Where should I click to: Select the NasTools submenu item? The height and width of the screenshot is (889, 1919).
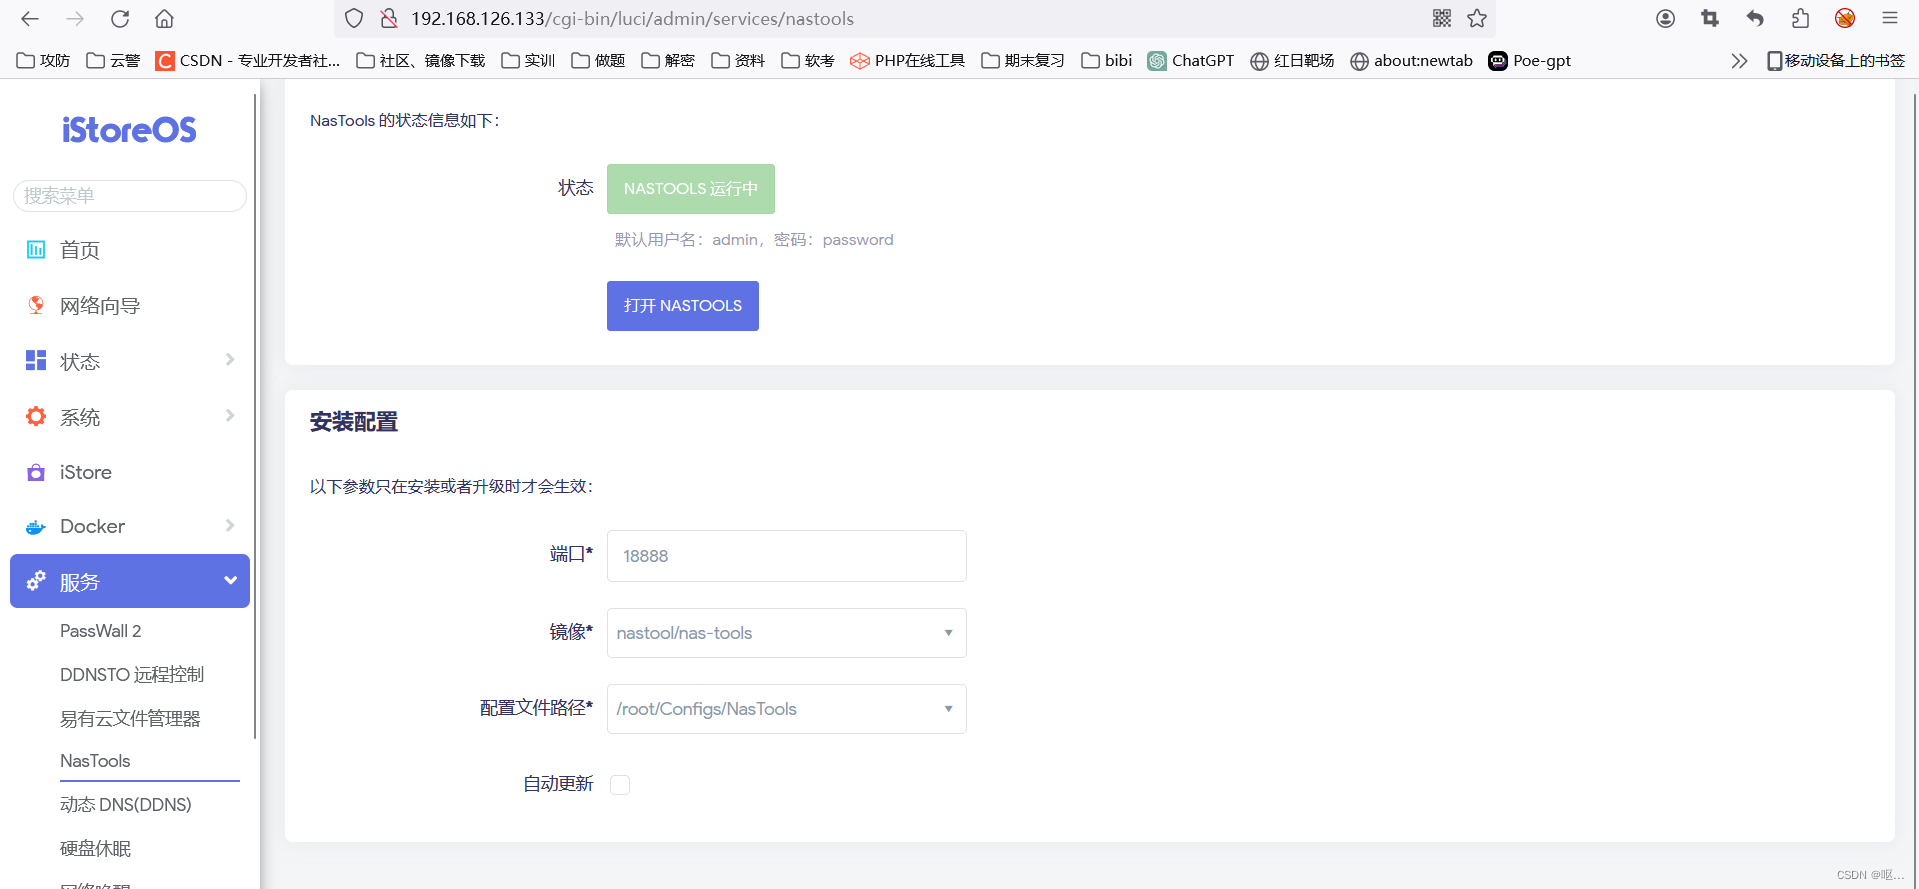click(95, 761)
